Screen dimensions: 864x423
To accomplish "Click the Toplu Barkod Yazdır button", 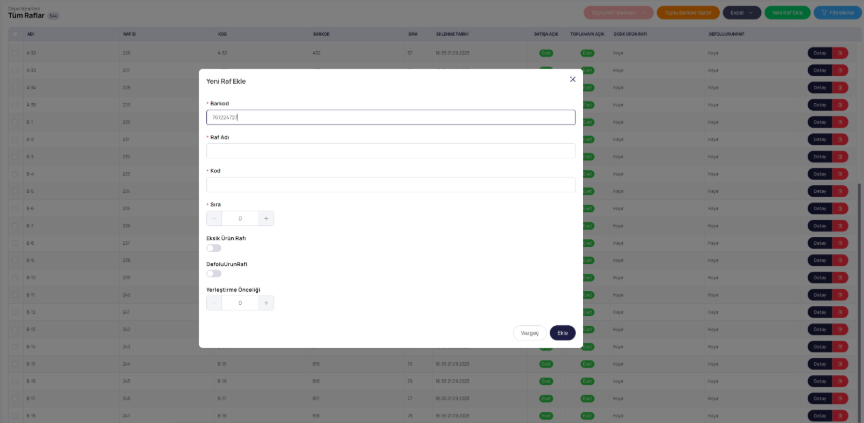I will click(x=688, y=13).
